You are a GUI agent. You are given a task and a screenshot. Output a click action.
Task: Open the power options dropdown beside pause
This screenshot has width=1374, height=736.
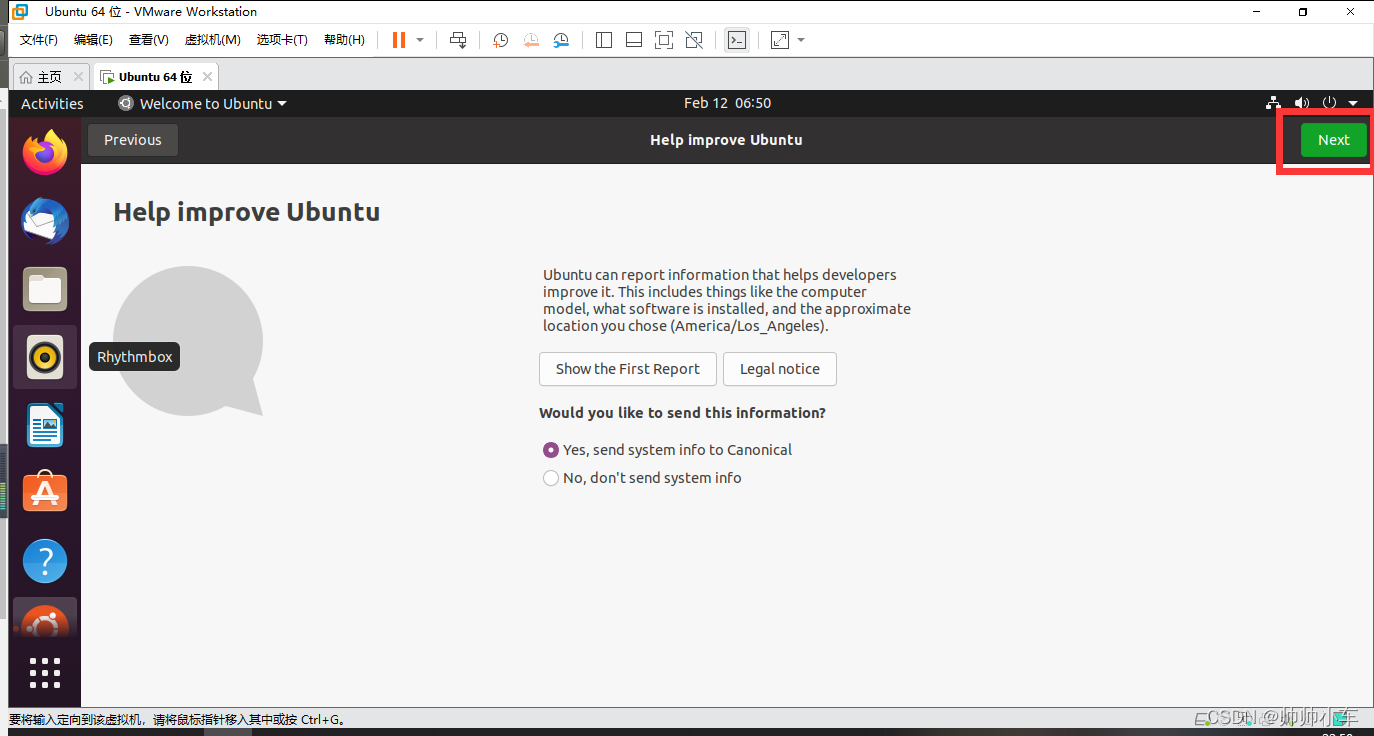coord(420,40)
